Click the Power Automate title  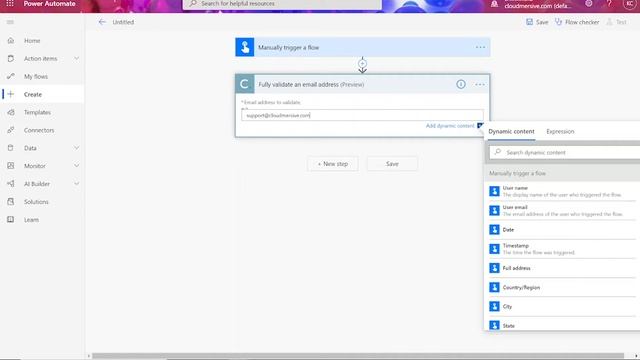(x=49, y=4)
